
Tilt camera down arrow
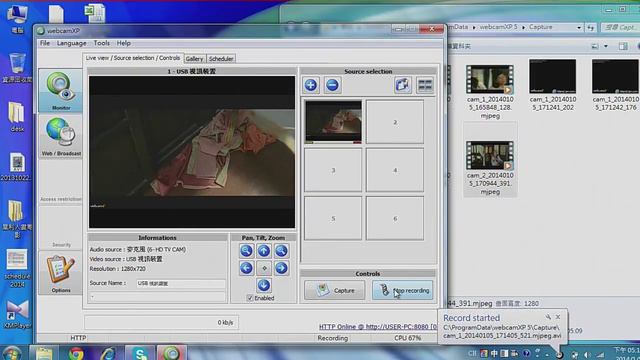(x=264, y=285)
